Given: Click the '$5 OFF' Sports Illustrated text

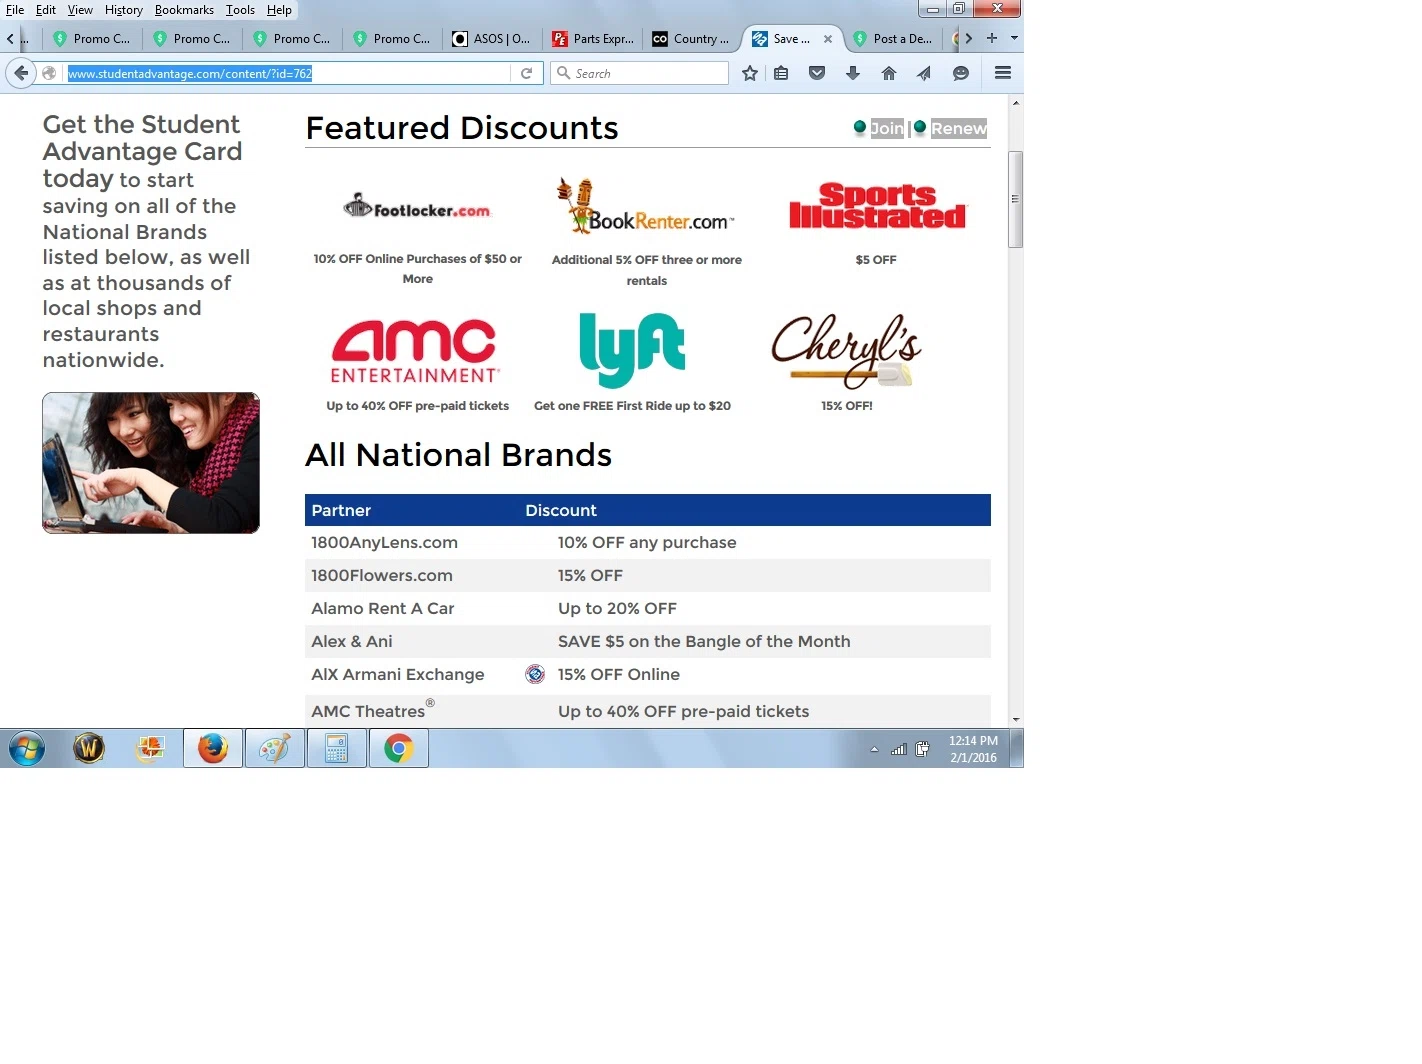Looking at the screenshot, I should (x=876, y=260).
